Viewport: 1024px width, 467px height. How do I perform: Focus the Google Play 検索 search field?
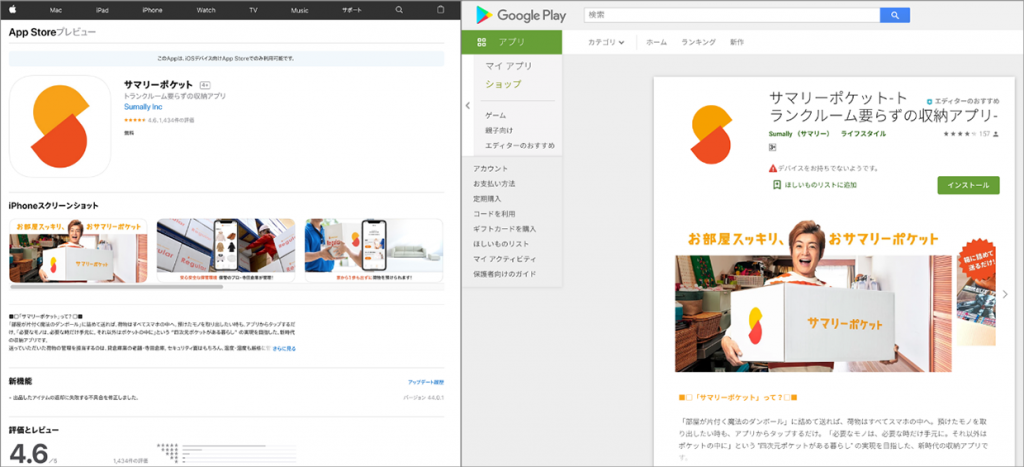[x=731, y=15]
